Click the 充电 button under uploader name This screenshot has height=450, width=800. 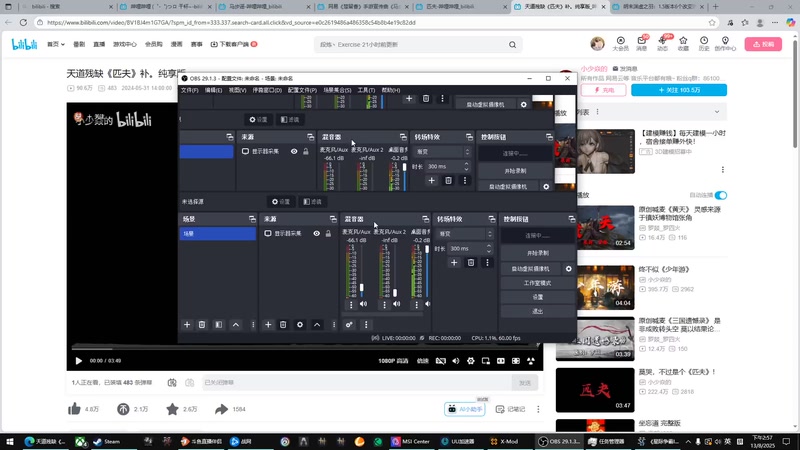[604, 90]
